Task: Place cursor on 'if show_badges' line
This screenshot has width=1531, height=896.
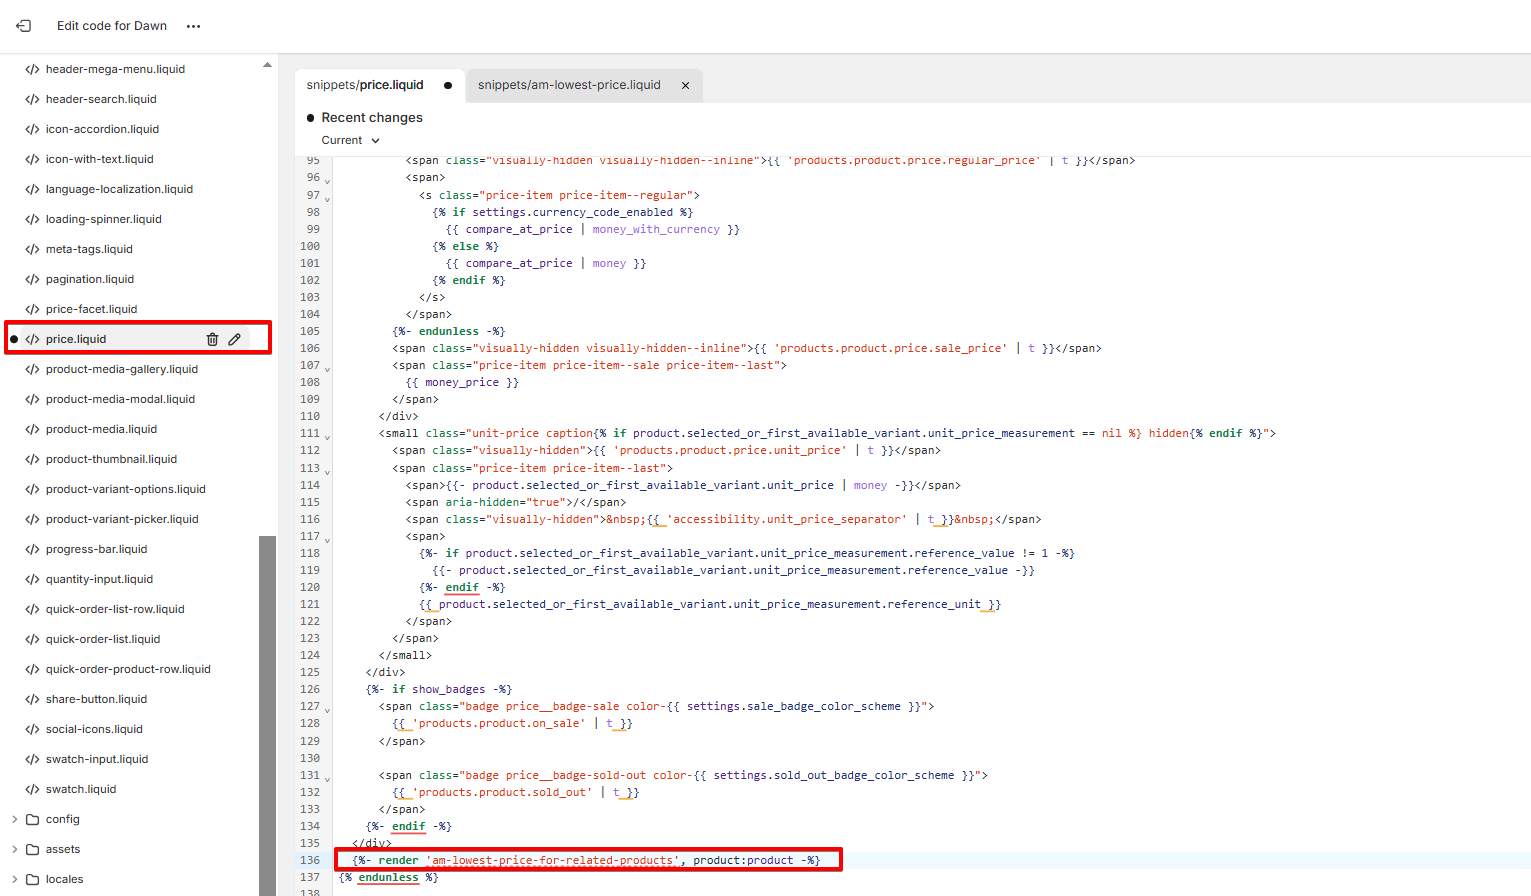Action: tap(439, 690)
